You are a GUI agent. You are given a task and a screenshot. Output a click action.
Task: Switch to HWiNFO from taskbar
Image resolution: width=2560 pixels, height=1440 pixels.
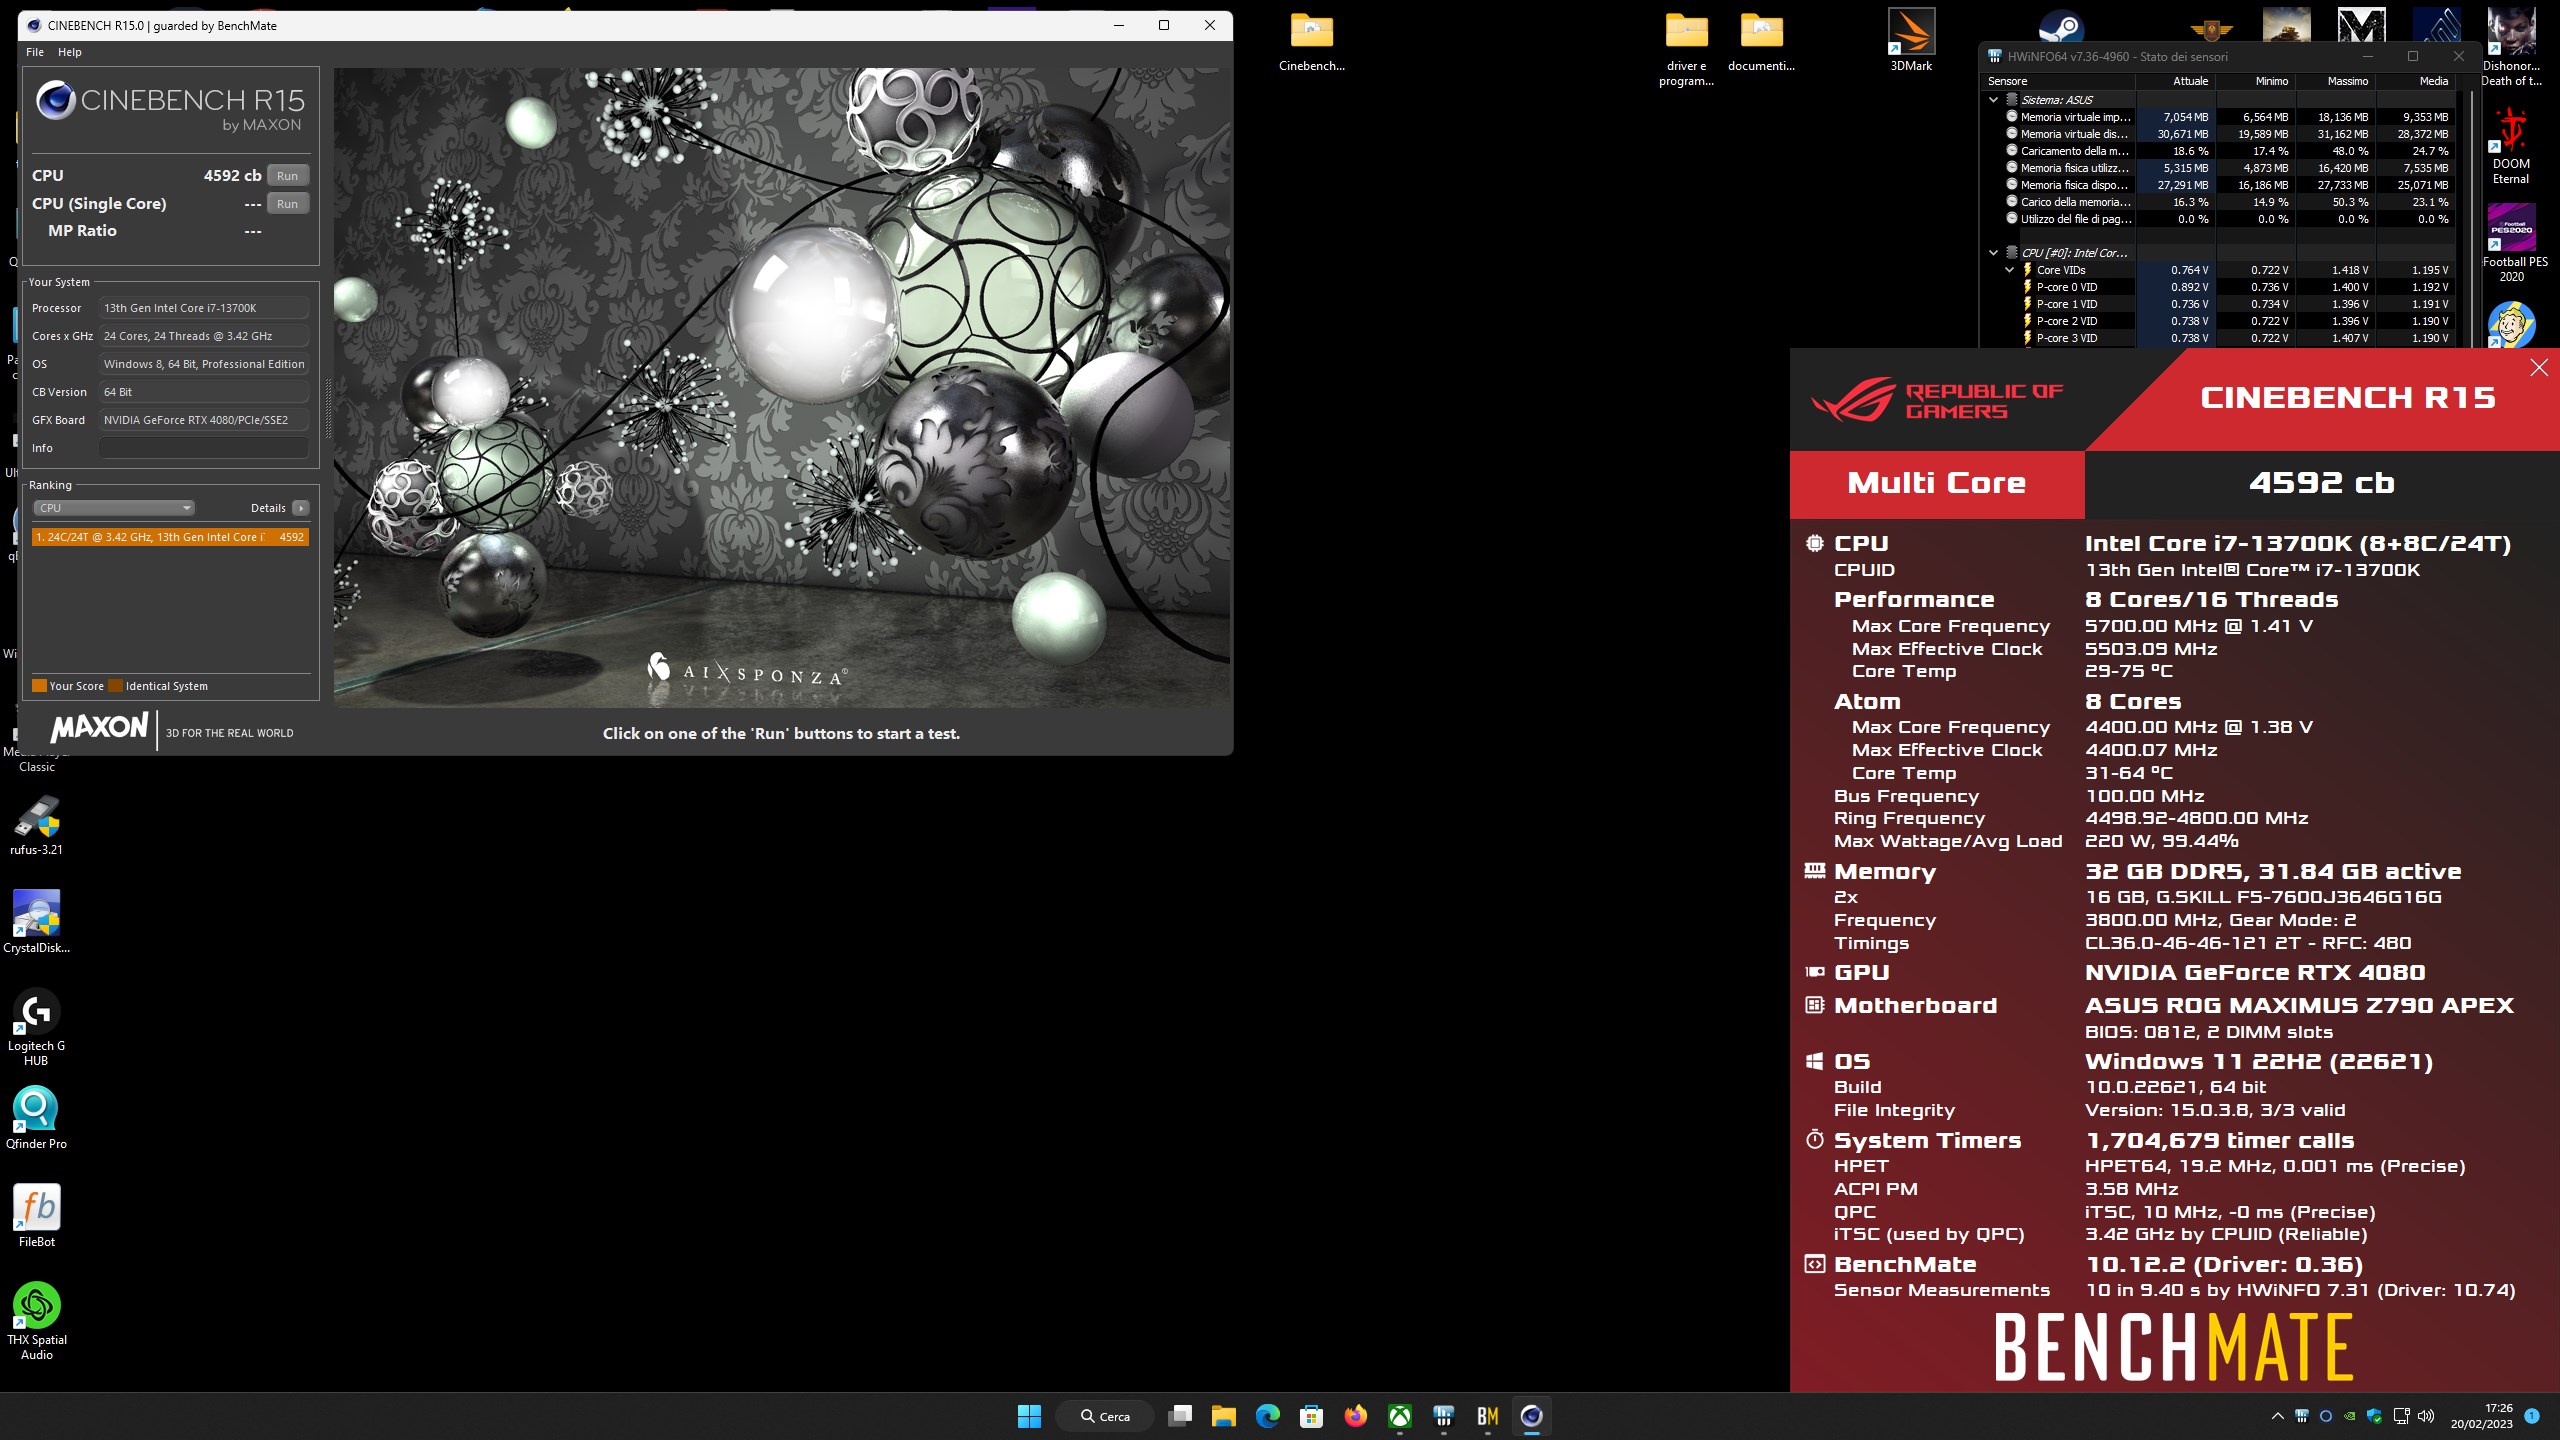[1444, 1416]
